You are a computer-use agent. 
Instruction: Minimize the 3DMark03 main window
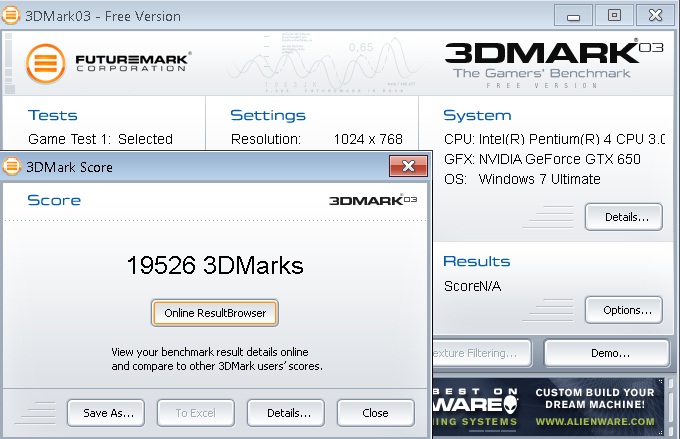(x=573, y=16)
